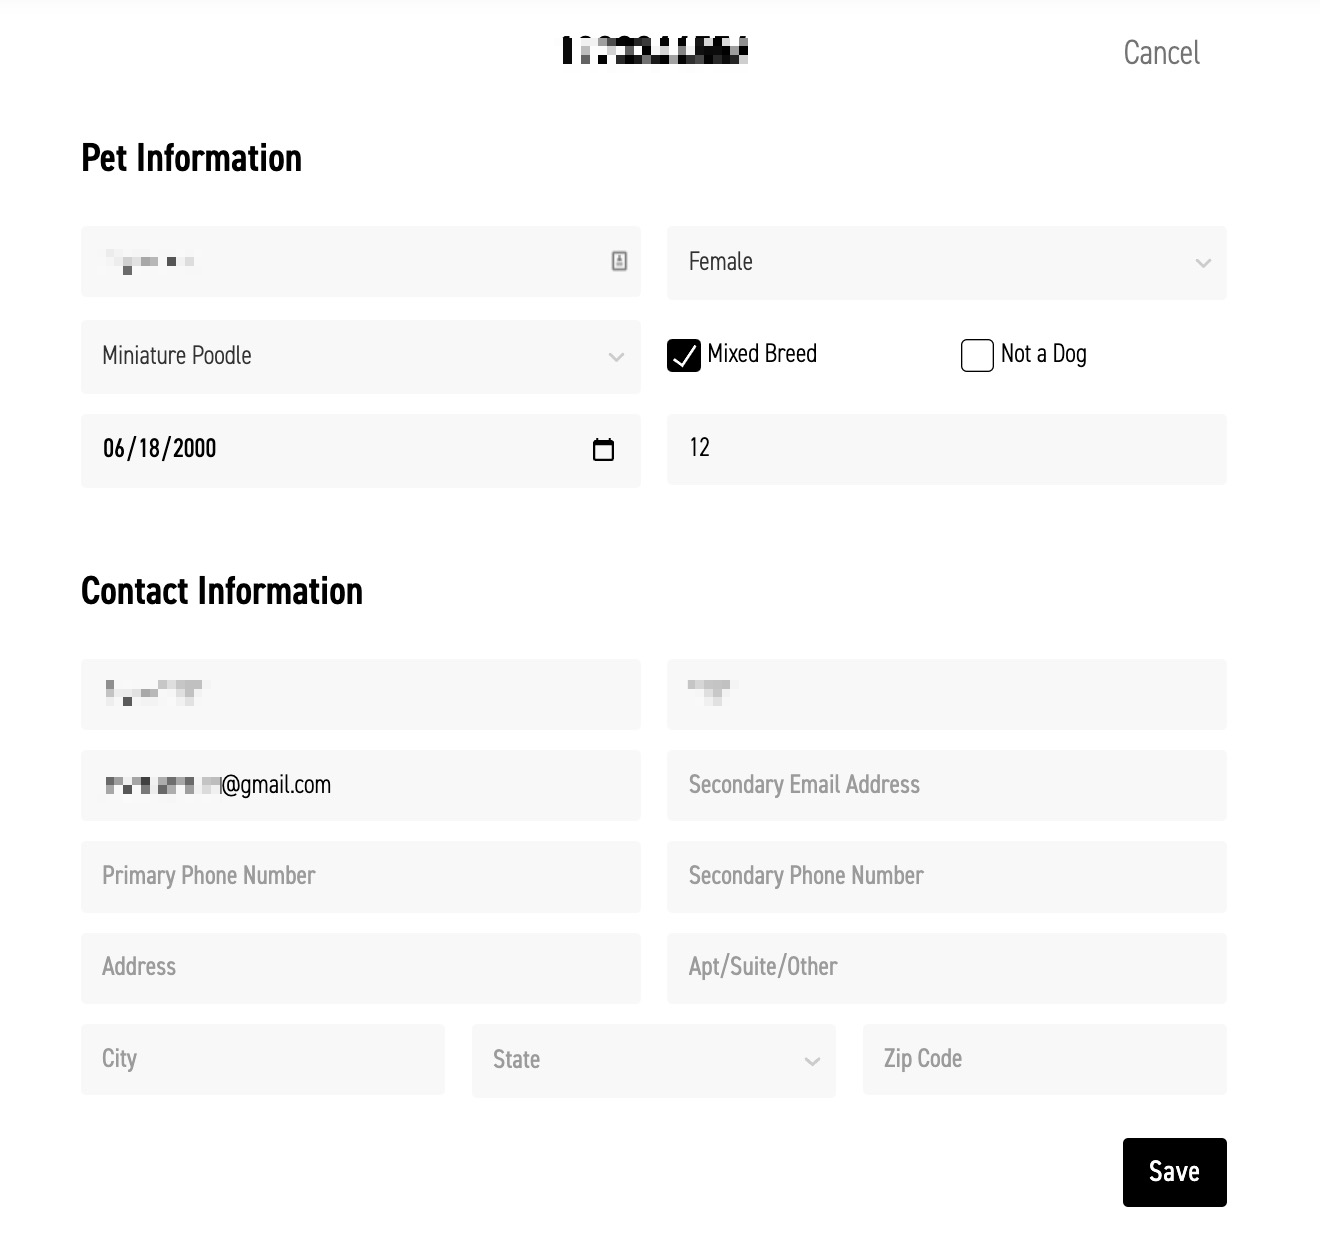Click the Secondary Email Address field
This screenshot has height=1254, width=1320.
click(946, 785)
